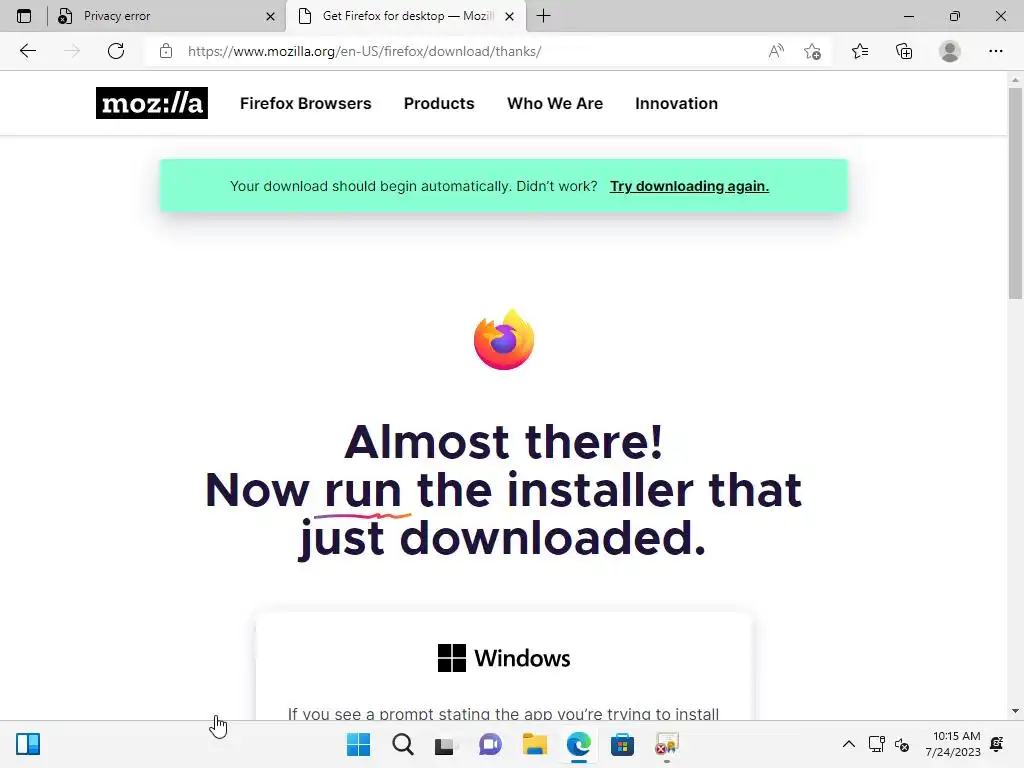Click the disabled forward arrow
1024x768 pixels.
click(72, 51)
